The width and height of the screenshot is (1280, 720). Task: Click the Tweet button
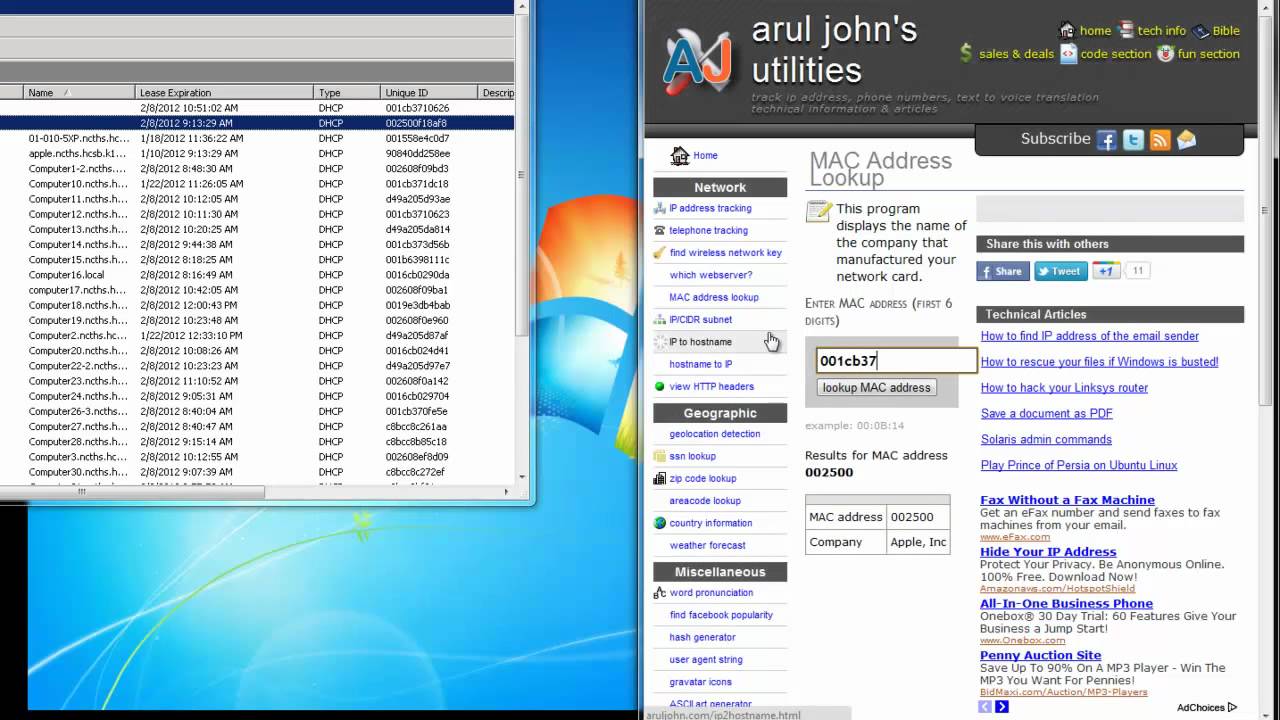coord(1061,271)
